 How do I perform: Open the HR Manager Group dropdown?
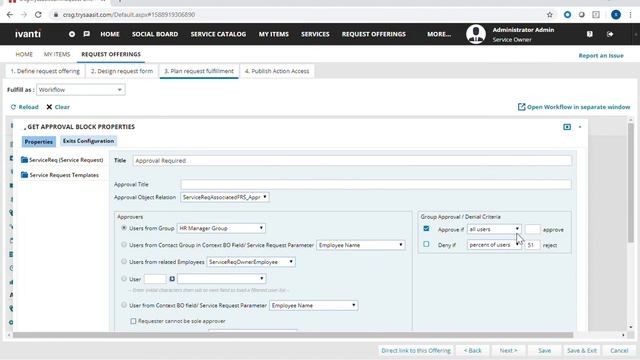tap(221, 228)
